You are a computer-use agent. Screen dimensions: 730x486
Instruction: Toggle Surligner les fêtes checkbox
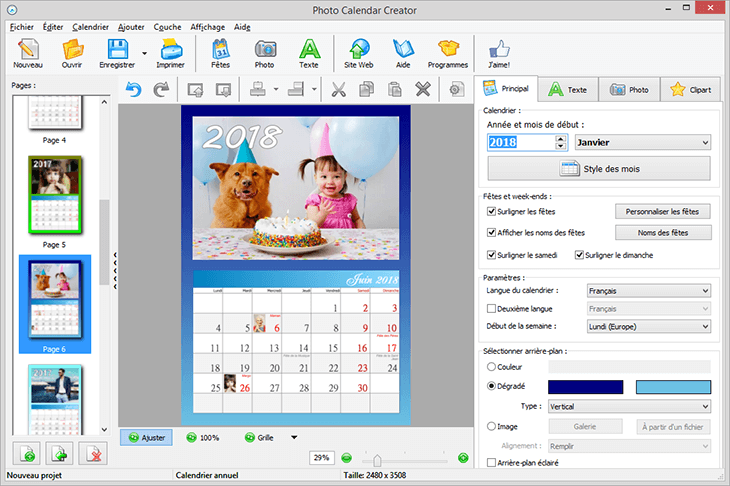[491, 211]
